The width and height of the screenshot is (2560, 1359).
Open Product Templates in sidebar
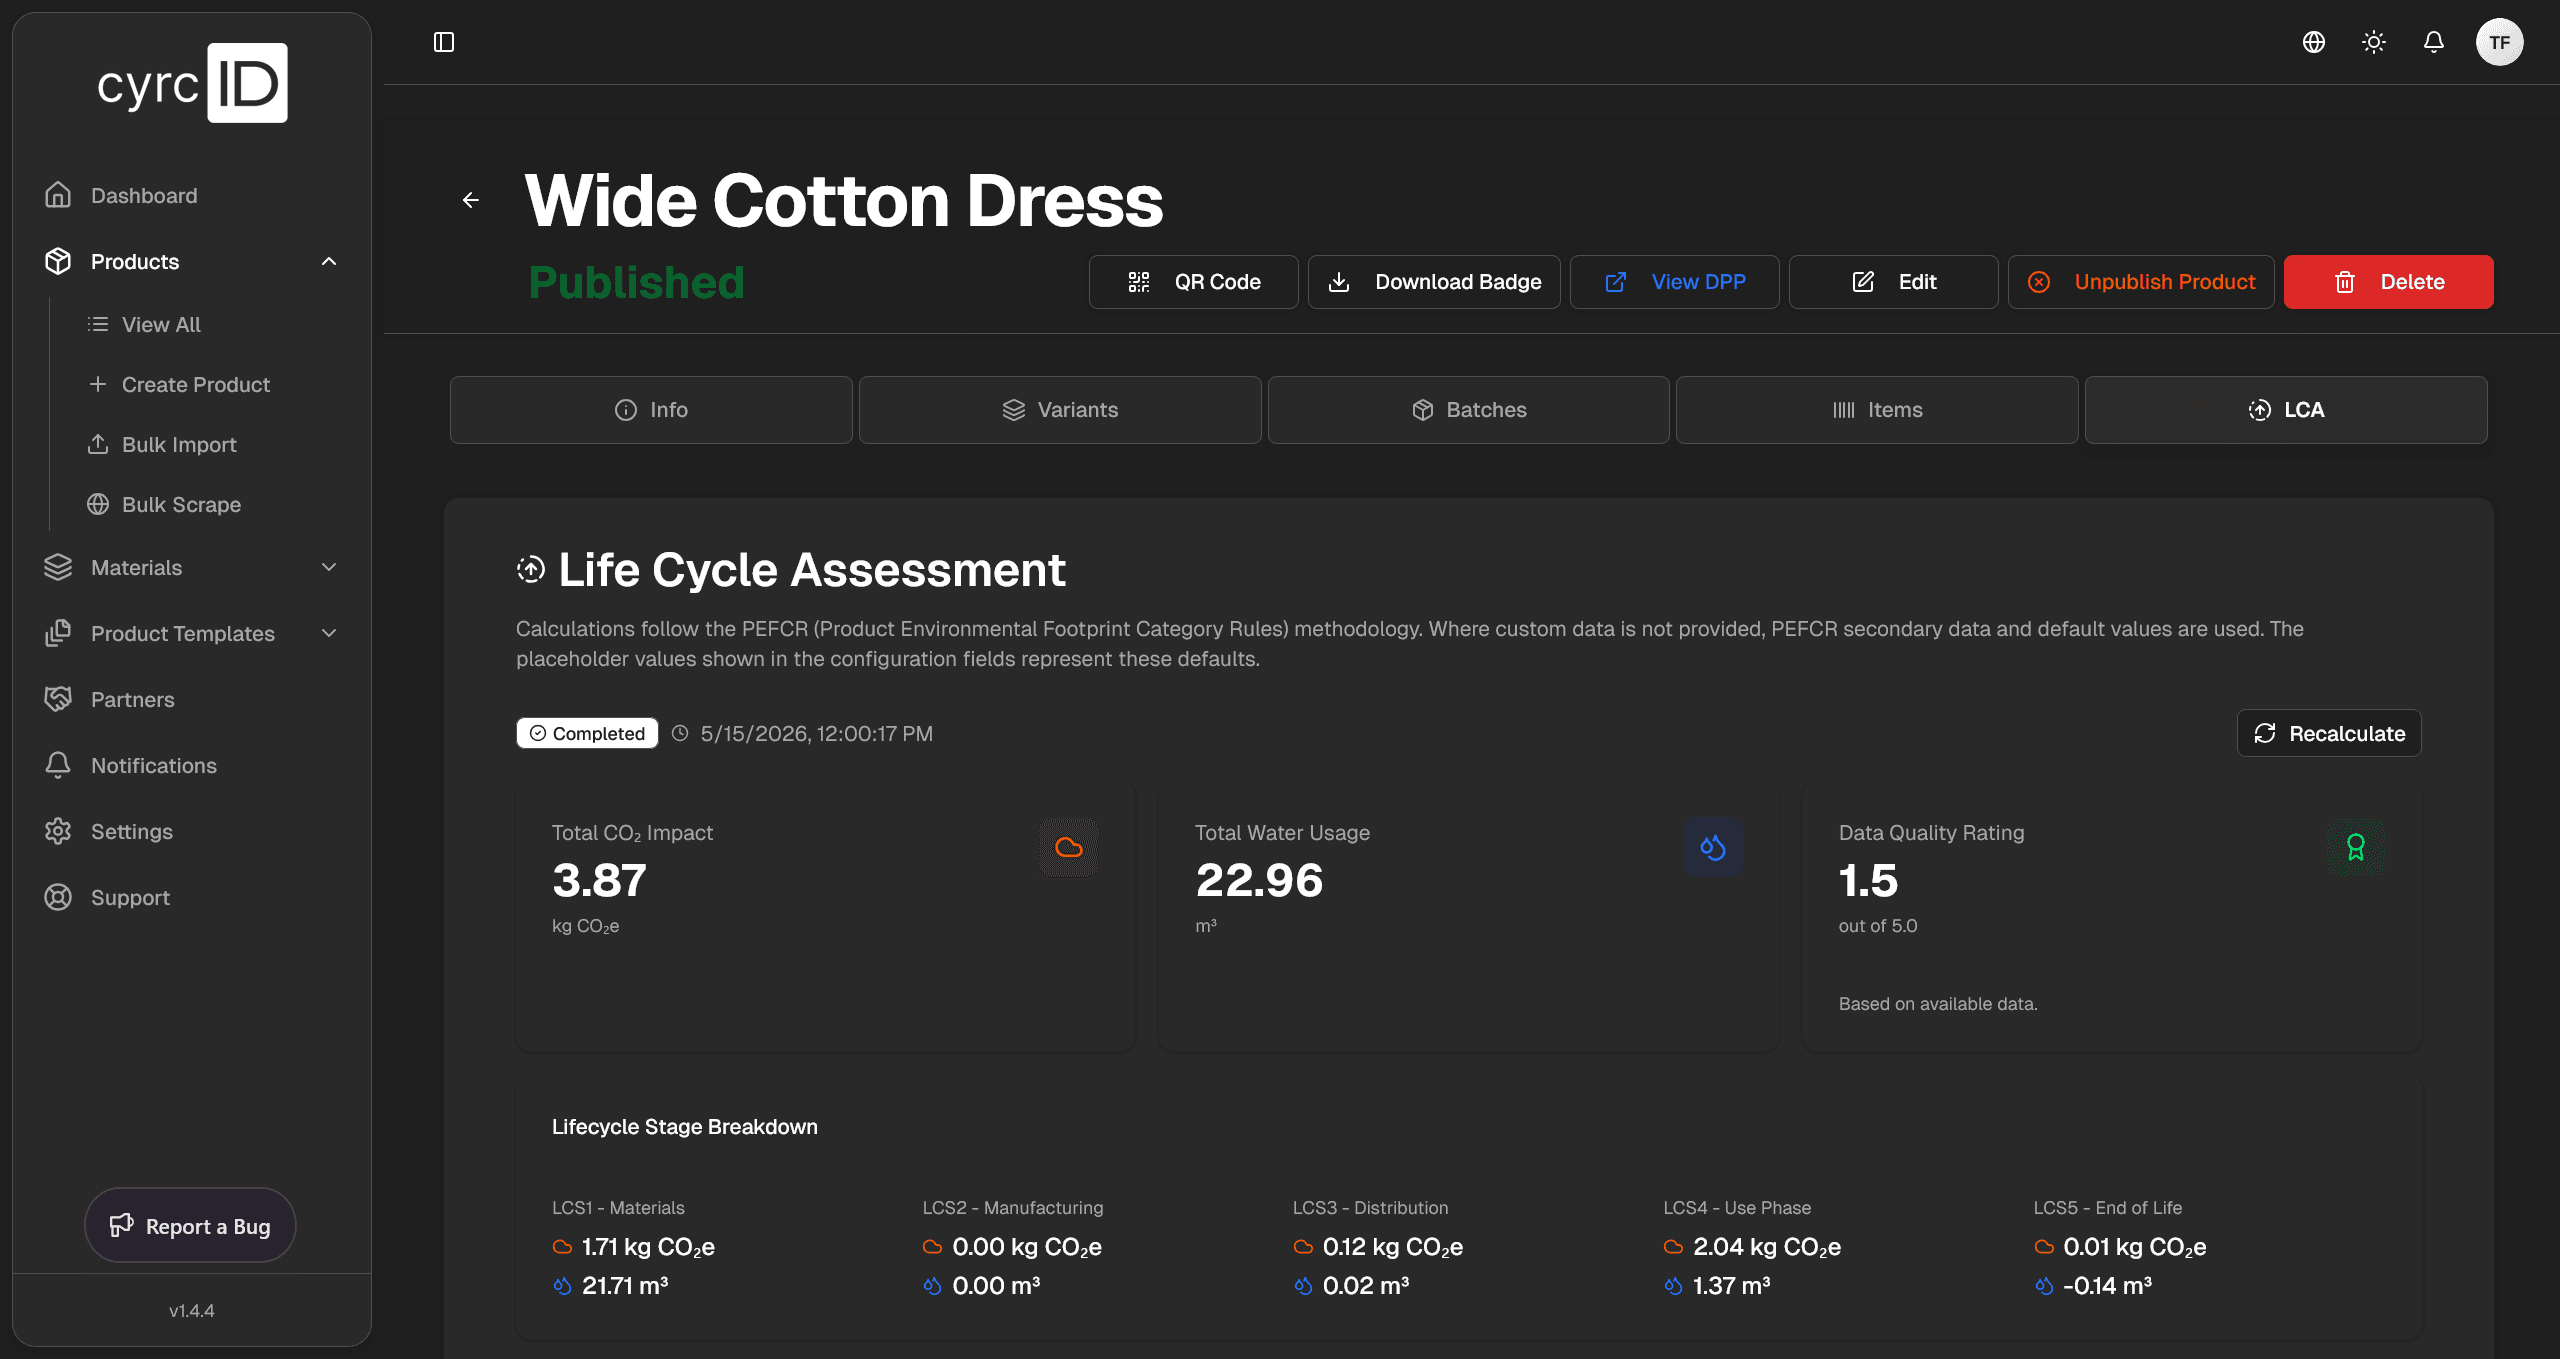[x=182, y=633]
